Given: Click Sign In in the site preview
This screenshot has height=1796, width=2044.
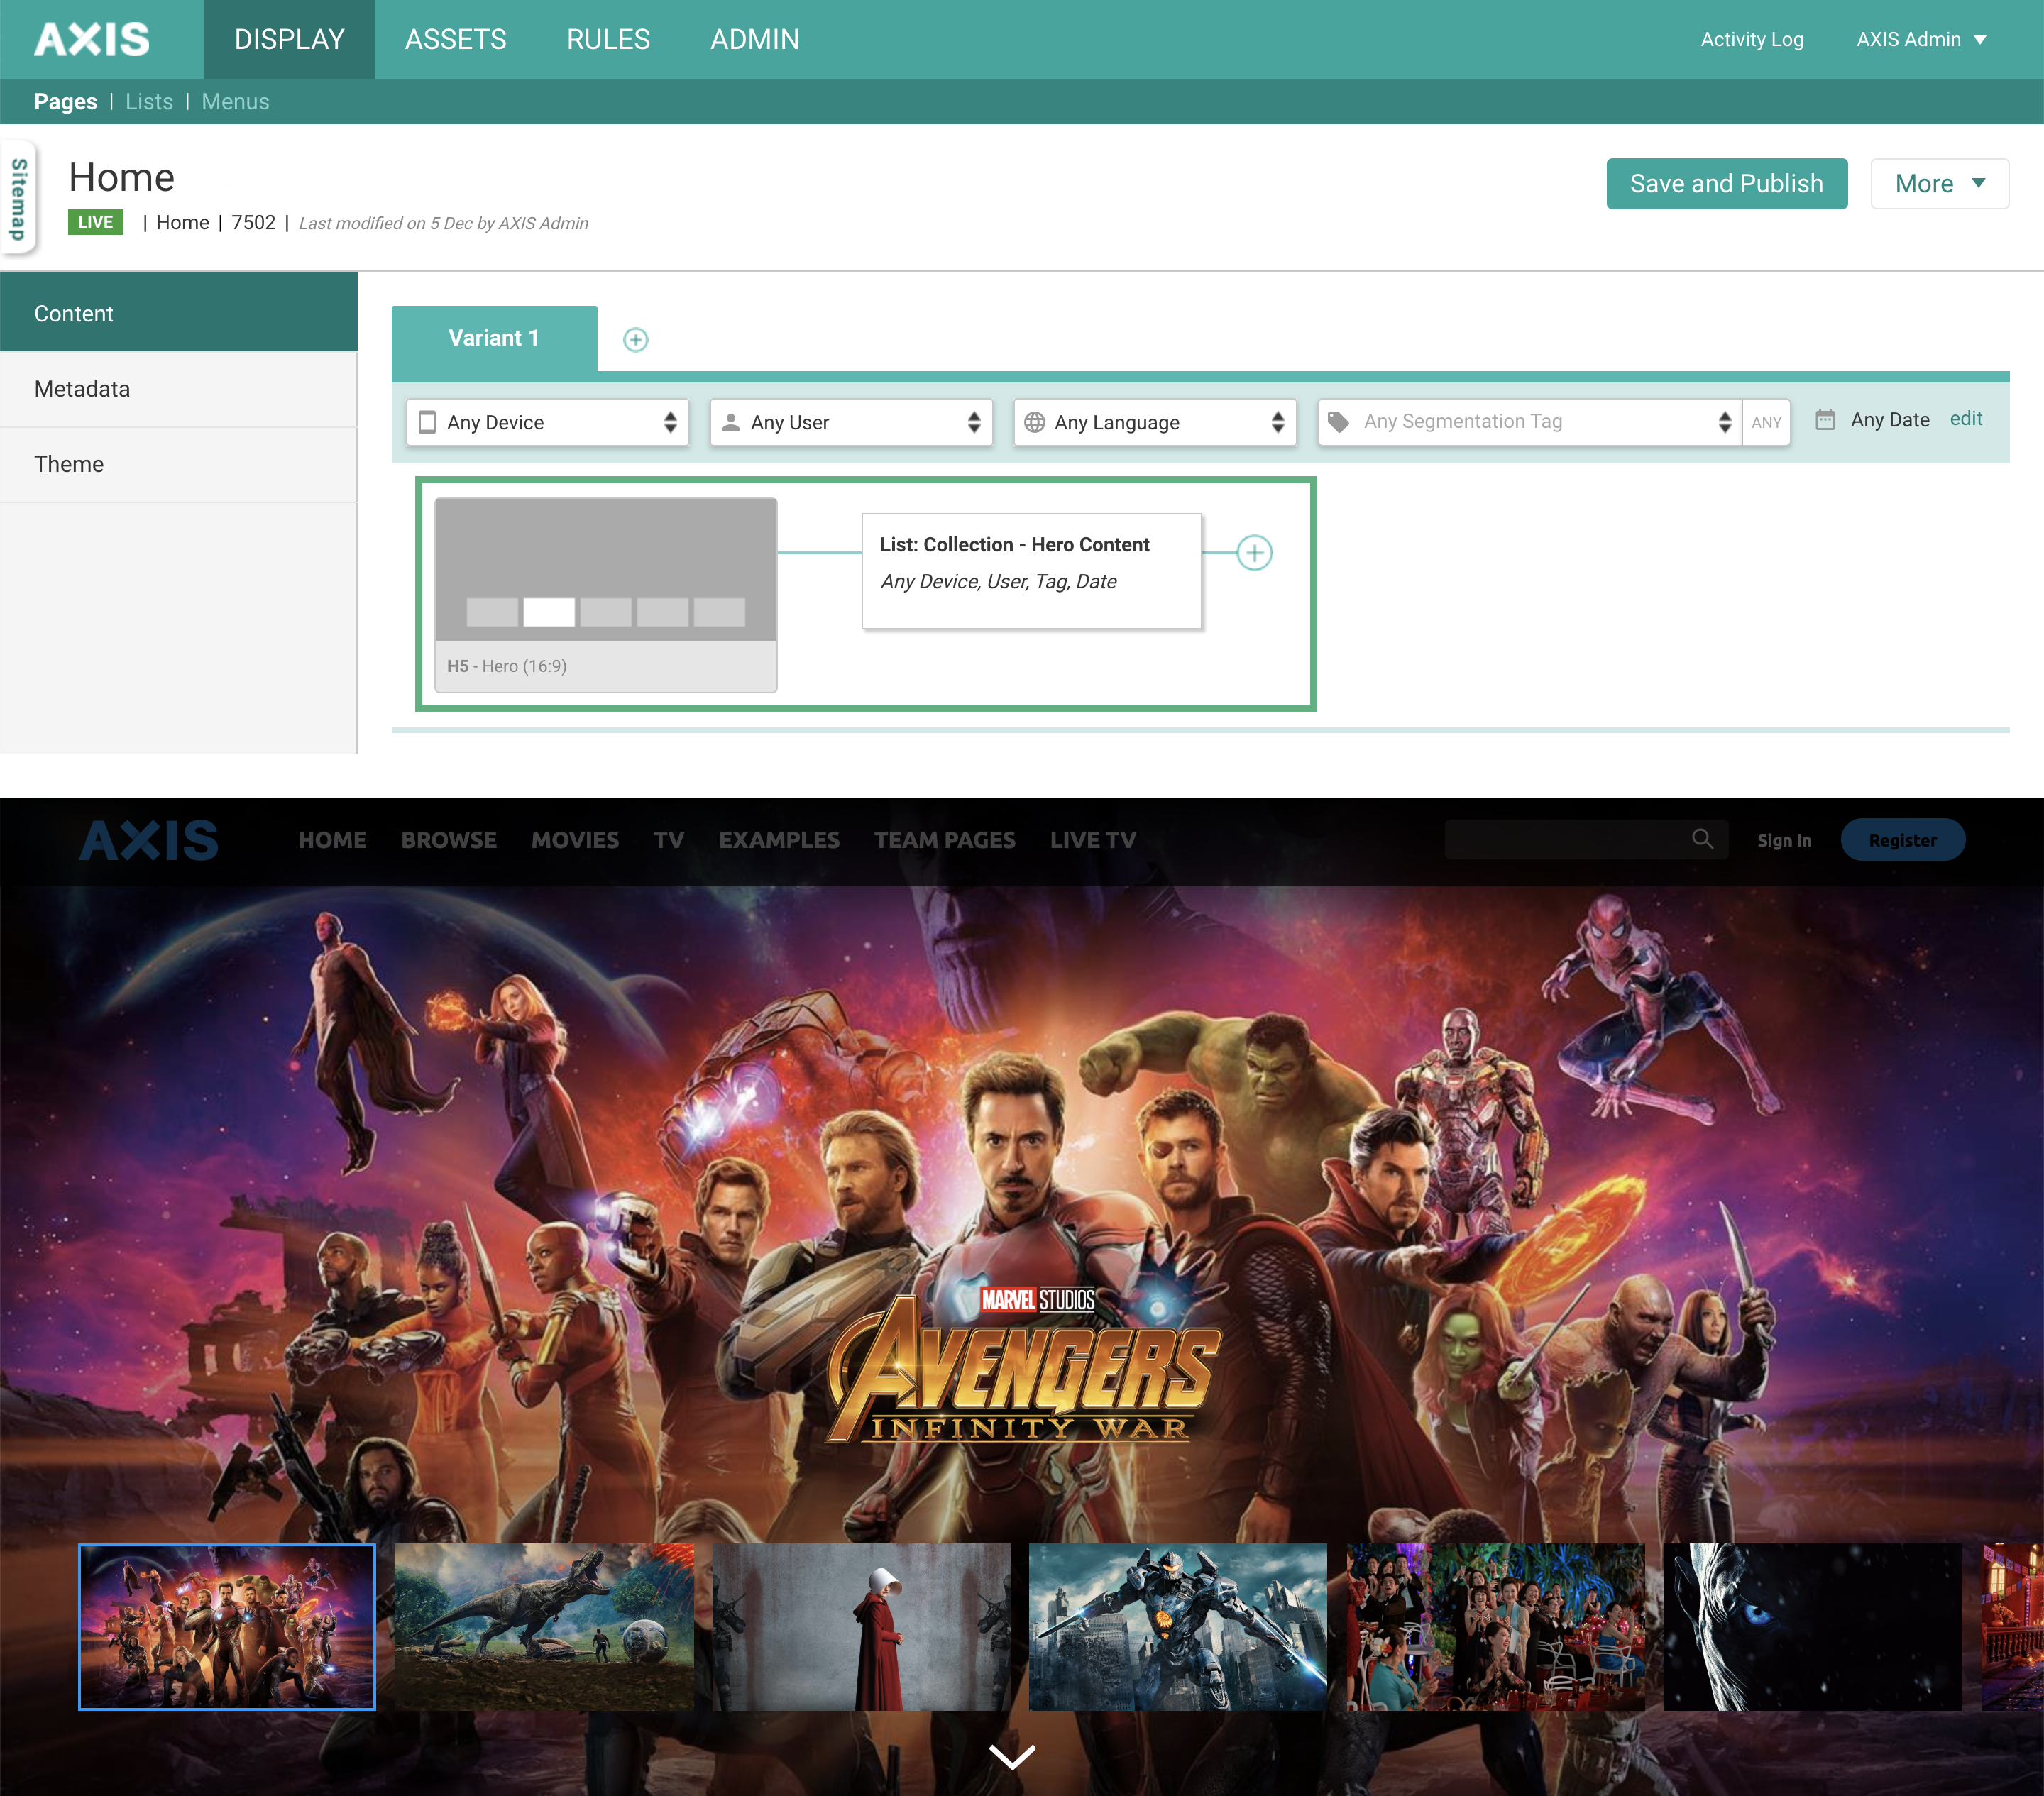Looking at the screenshot, I should pos(1784,840).
